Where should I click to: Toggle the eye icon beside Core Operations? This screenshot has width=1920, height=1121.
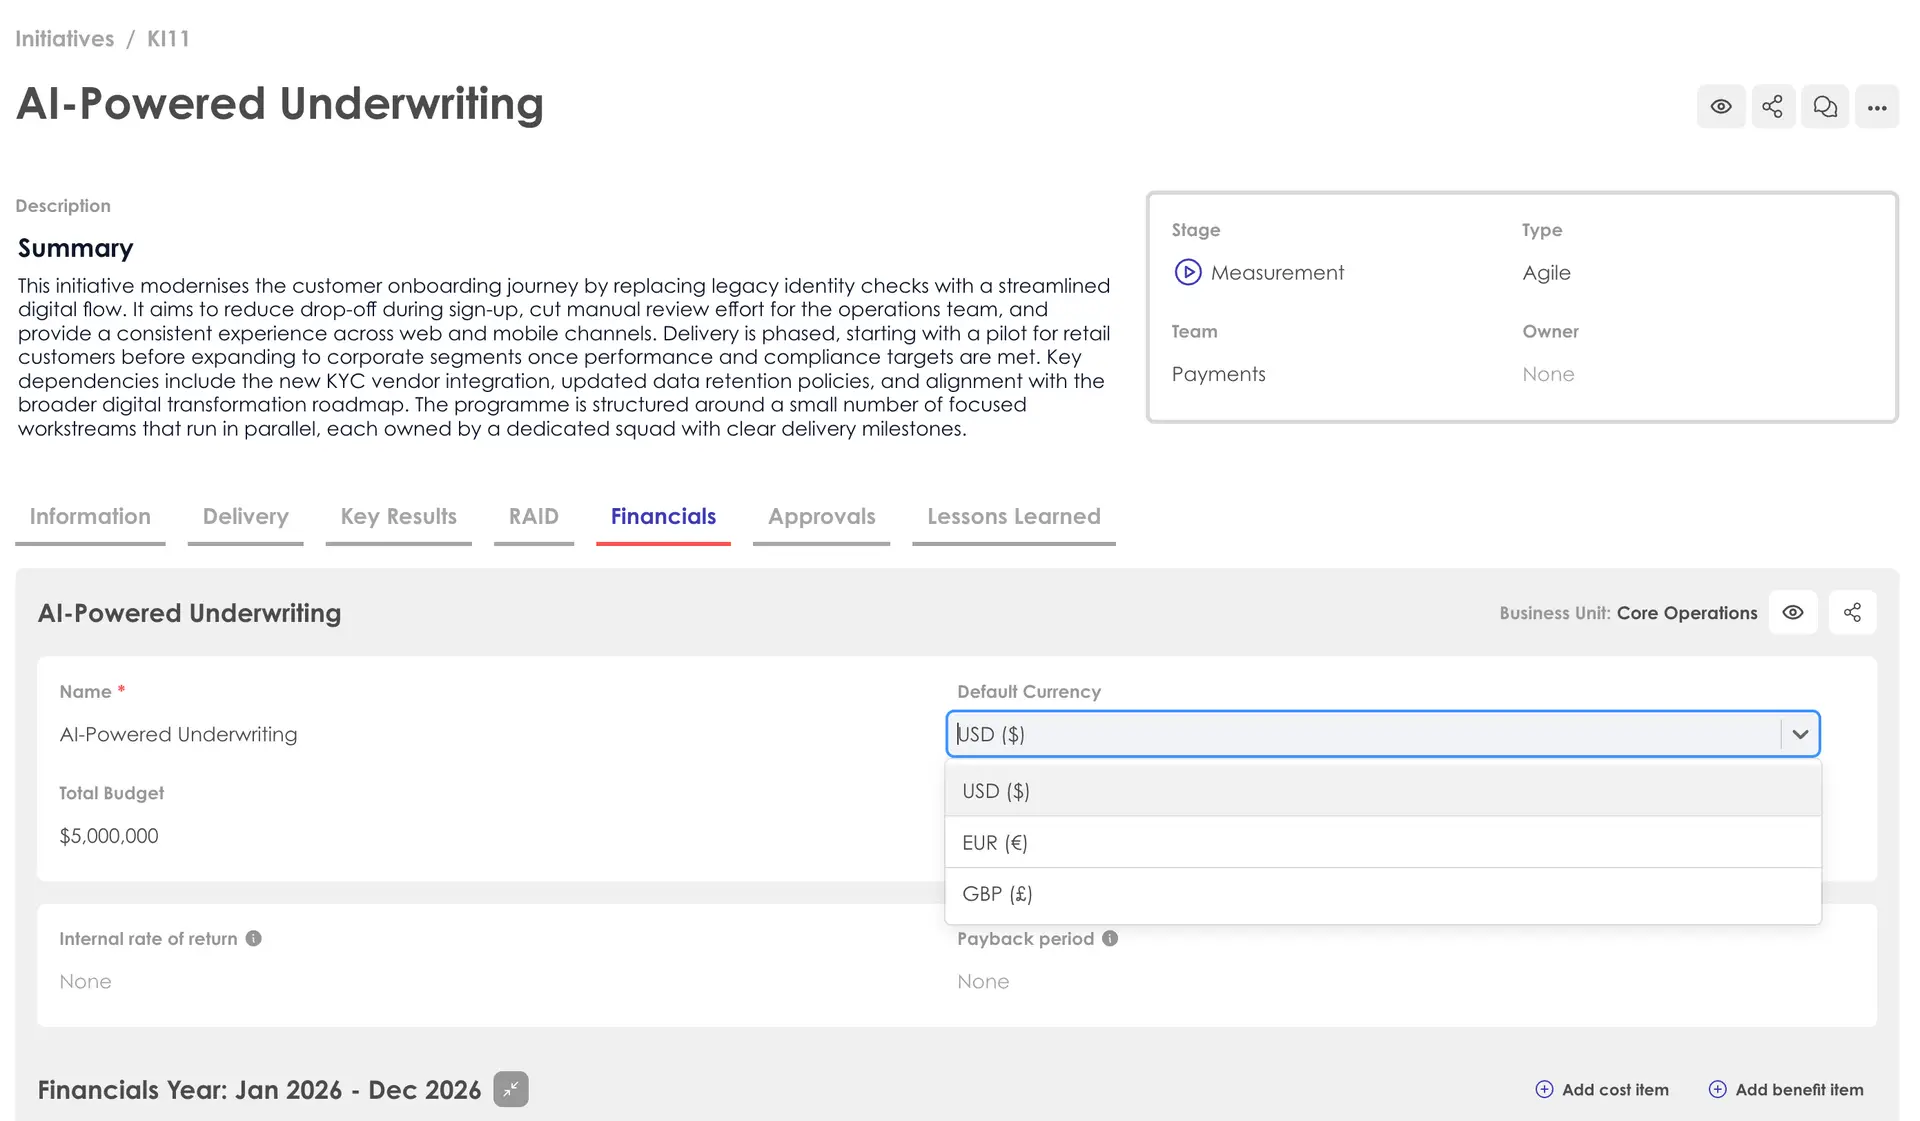(x=1793, y=612)
